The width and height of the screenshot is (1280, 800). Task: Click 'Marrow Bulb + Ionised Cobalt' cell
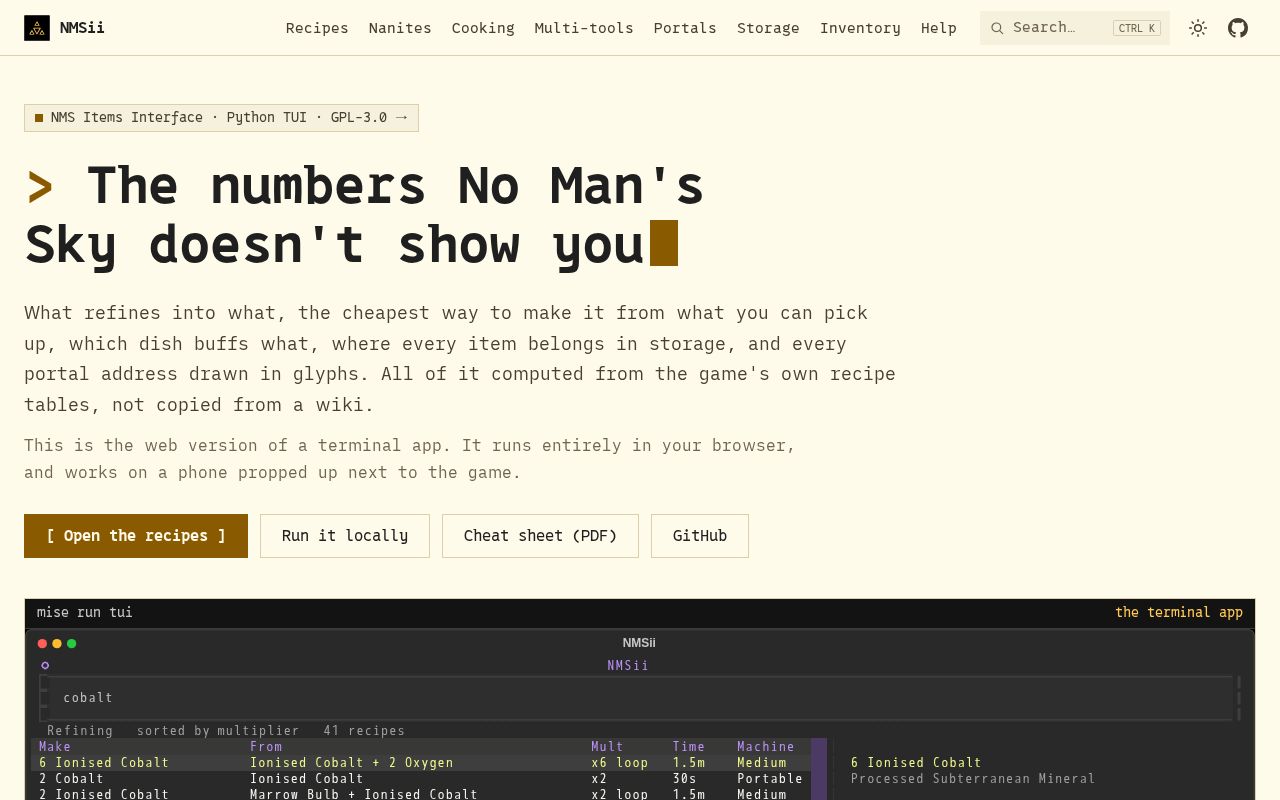coord(364,794)
